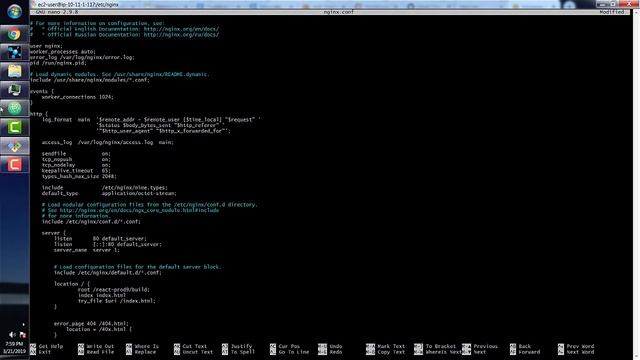Place cursor on 'types_hash_max_size 2048;' line
Screen dimensions: 640x360
[x=79, y=176]
